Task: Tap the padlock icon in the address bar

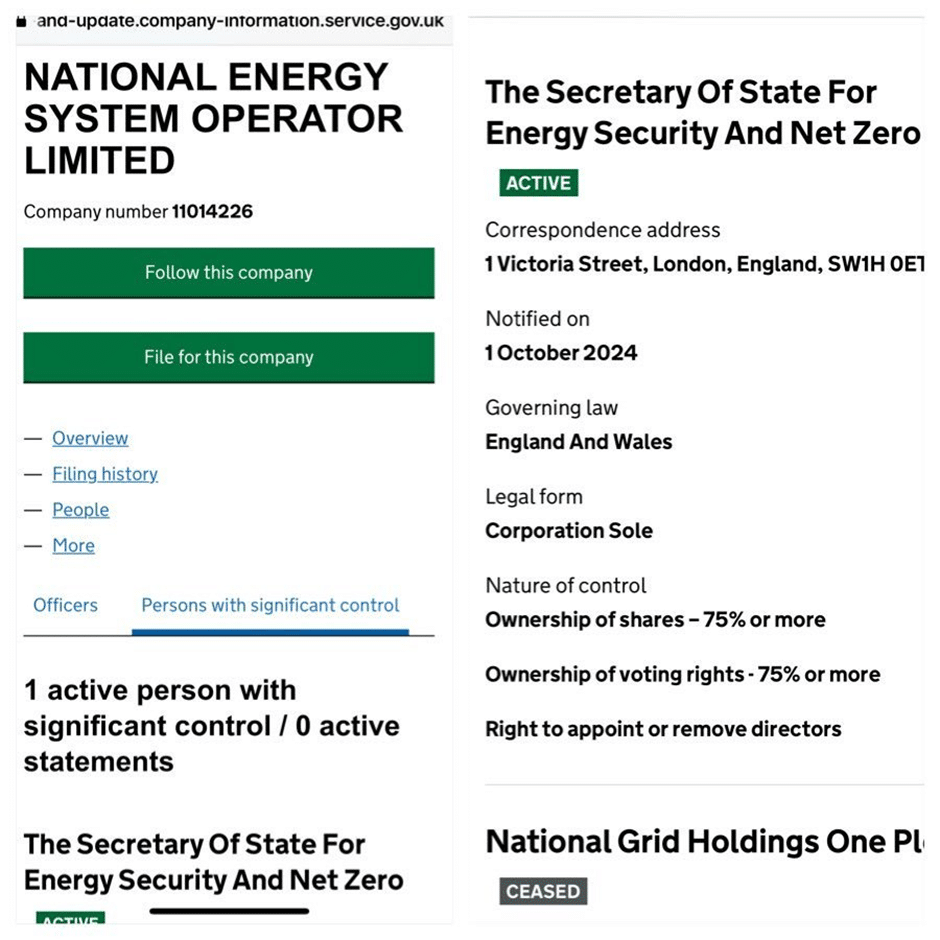Action: point(21,22)
